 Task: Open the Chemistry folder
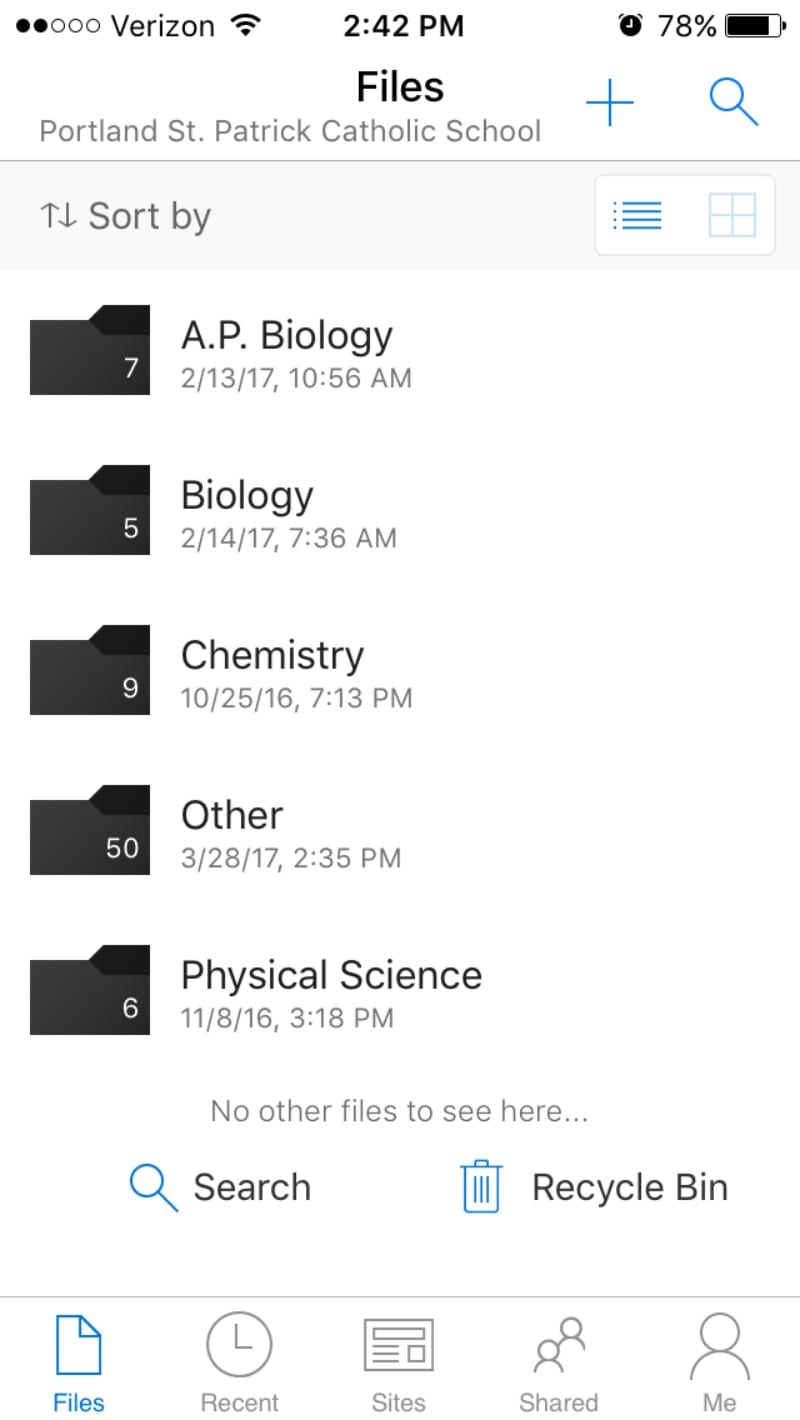pyautogui.click(x=272, y=656)
